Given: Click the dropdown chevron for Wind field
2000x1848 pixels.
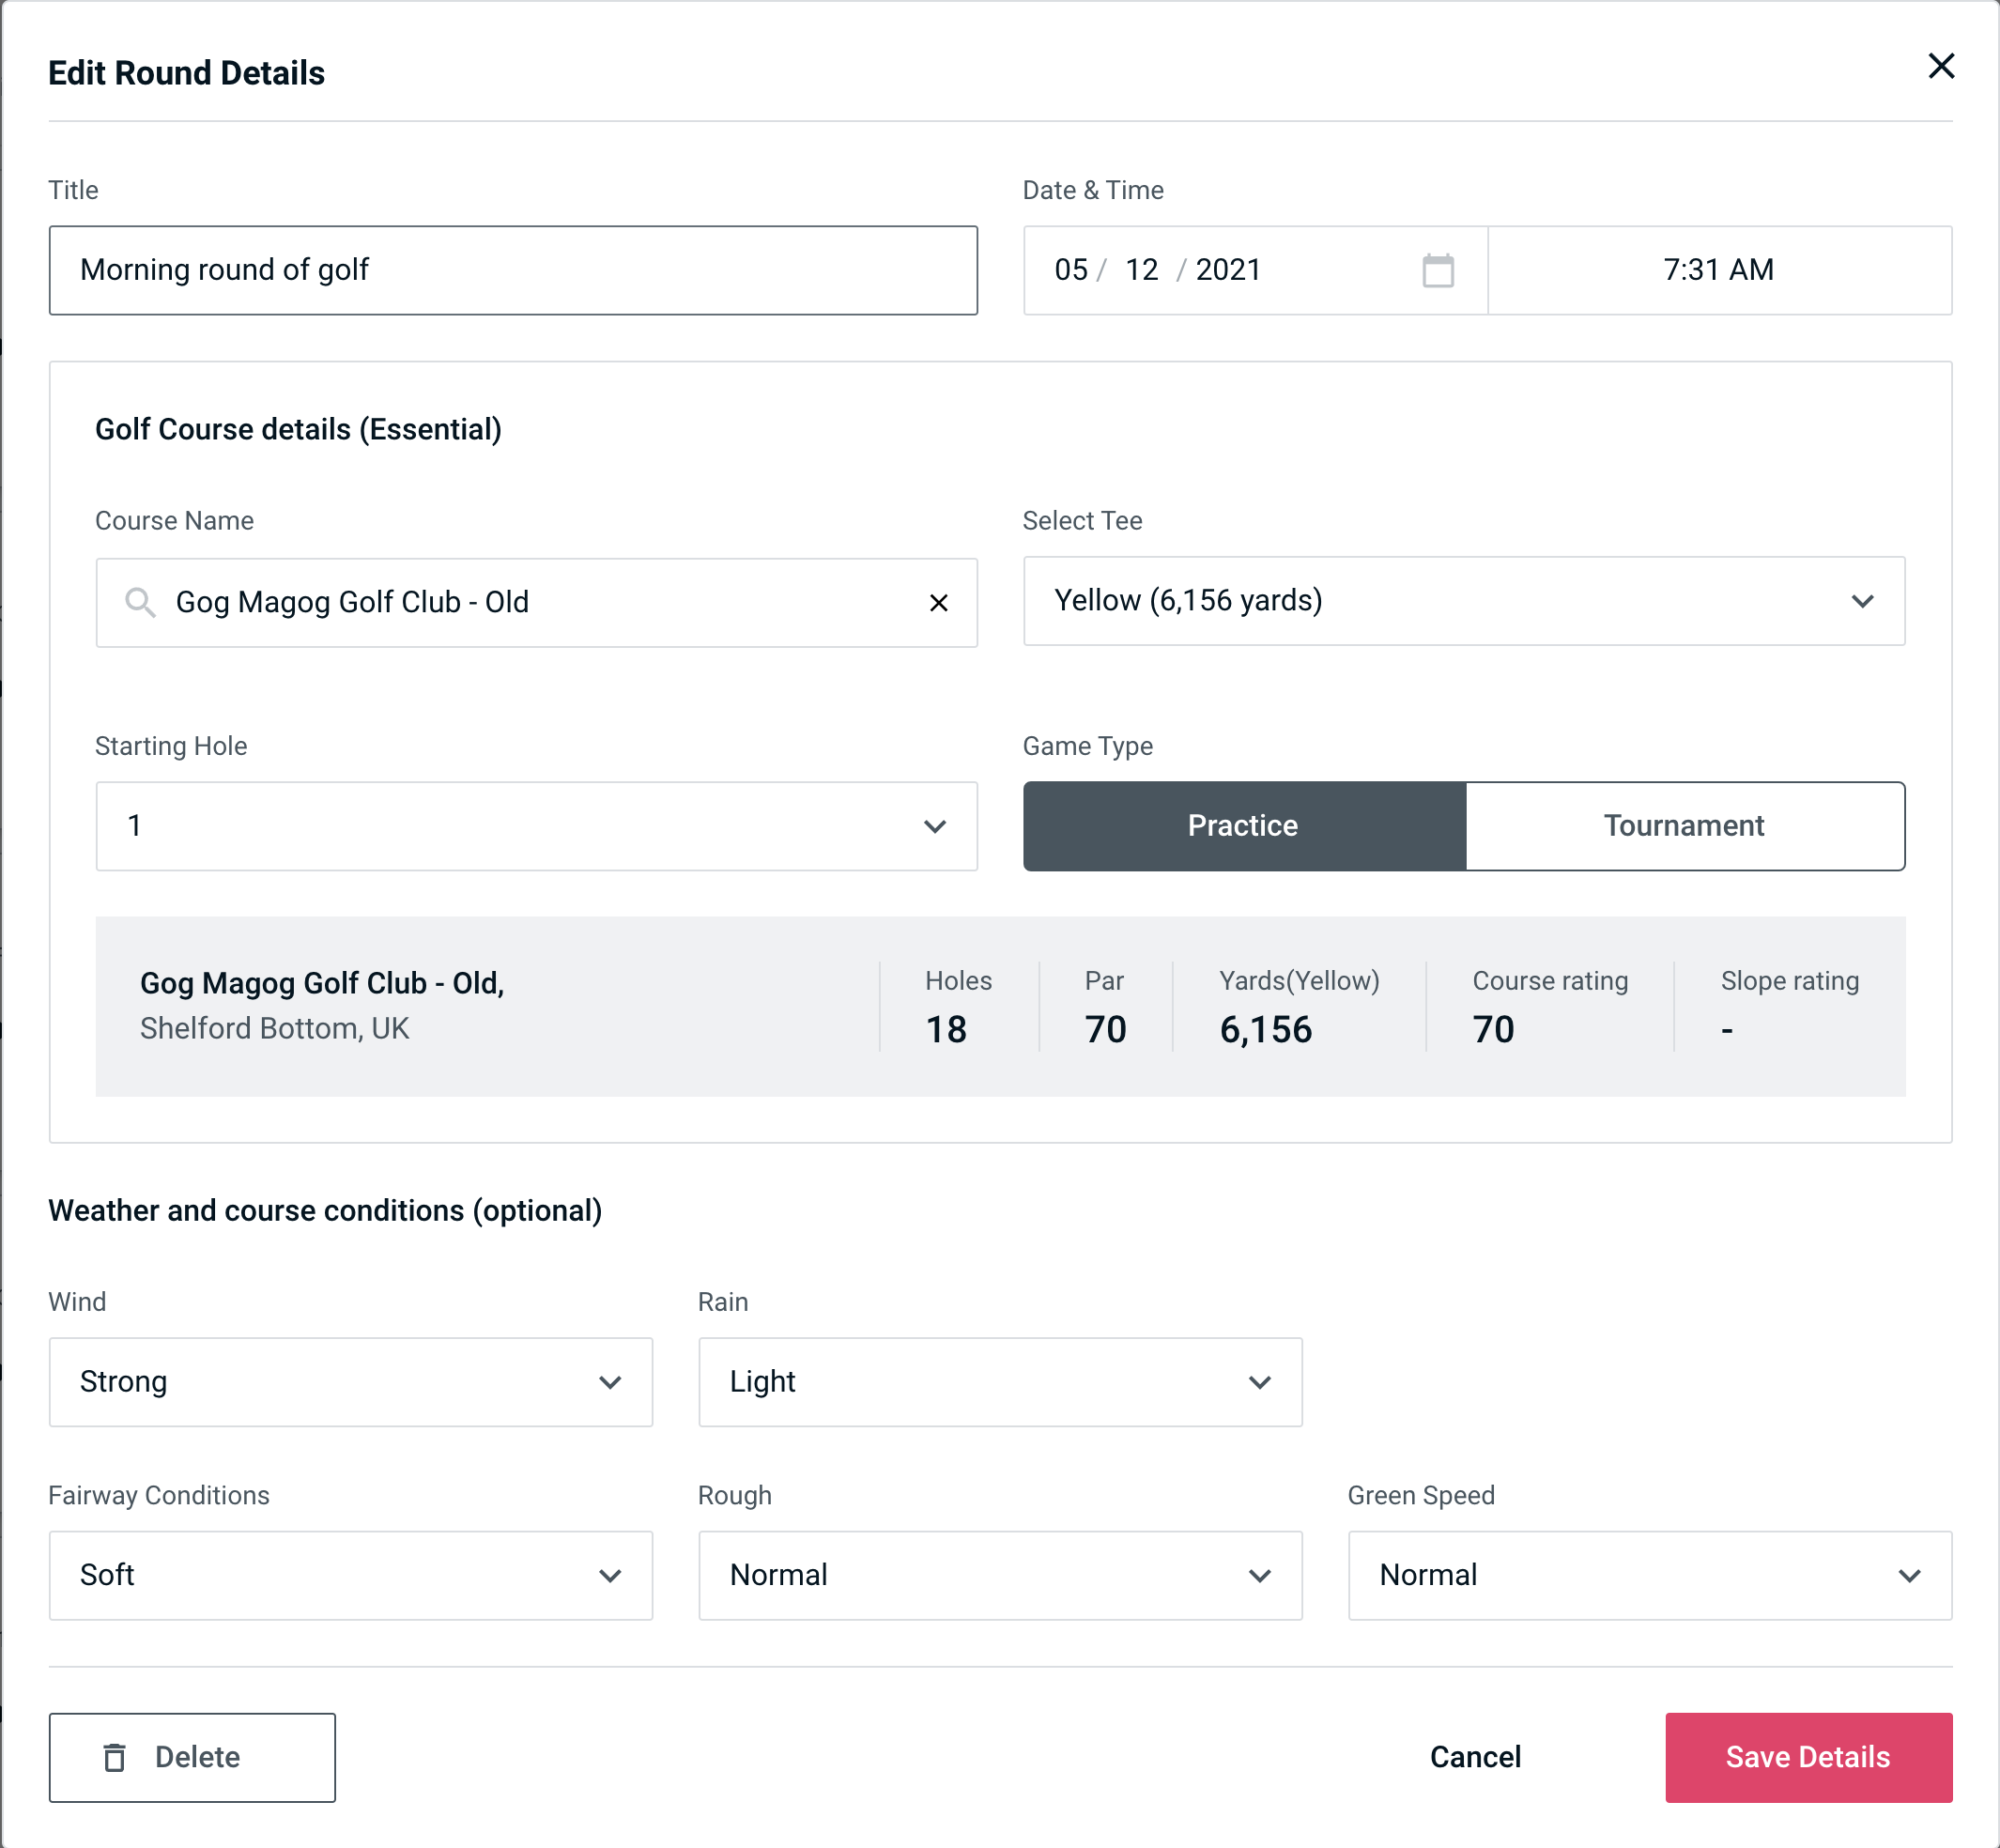Looking at the screenshot, I should click(x=611, y=1381).
